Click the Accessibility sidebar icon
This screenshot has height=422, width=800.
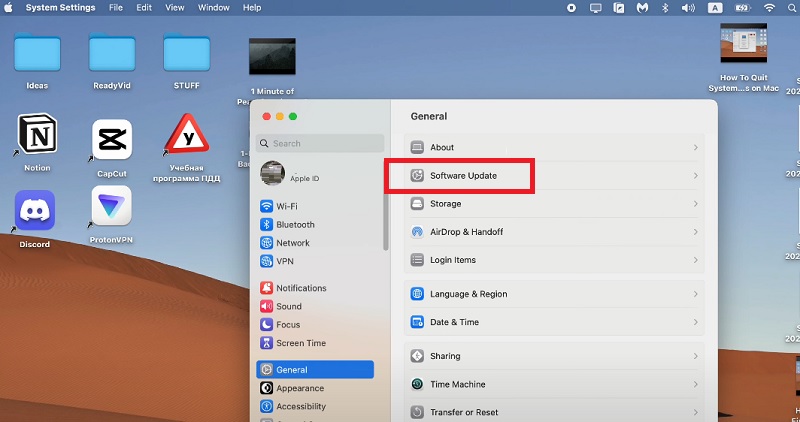[266, 407]
